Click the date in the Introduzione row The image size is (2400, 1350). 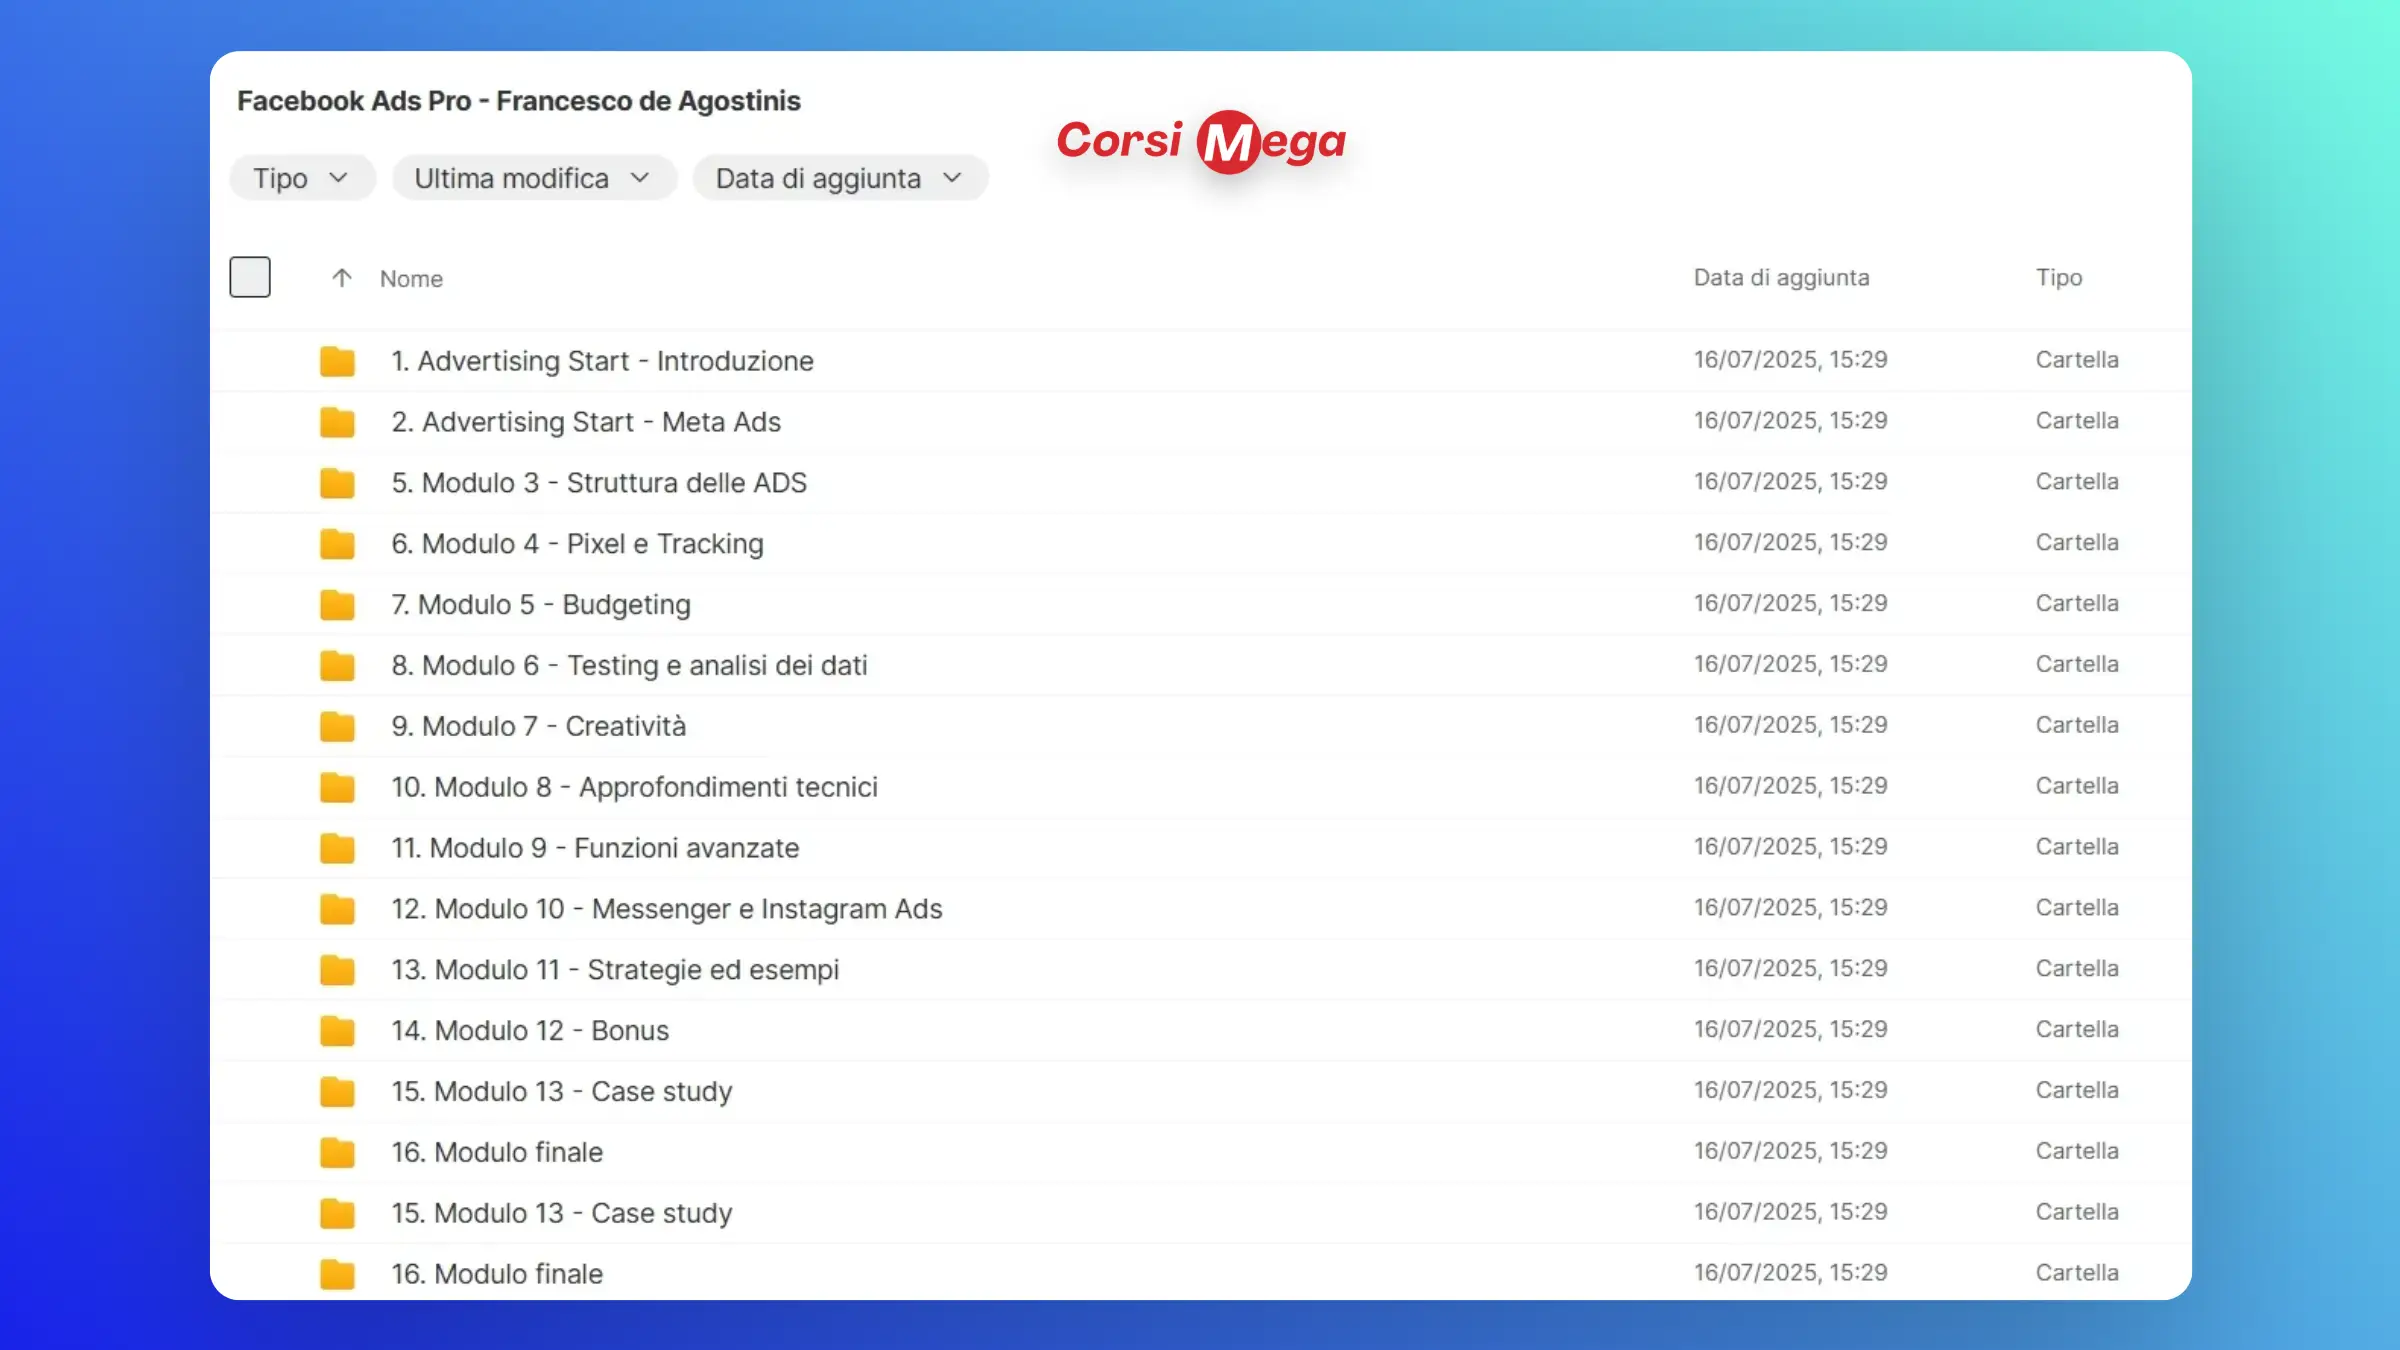1790,360
